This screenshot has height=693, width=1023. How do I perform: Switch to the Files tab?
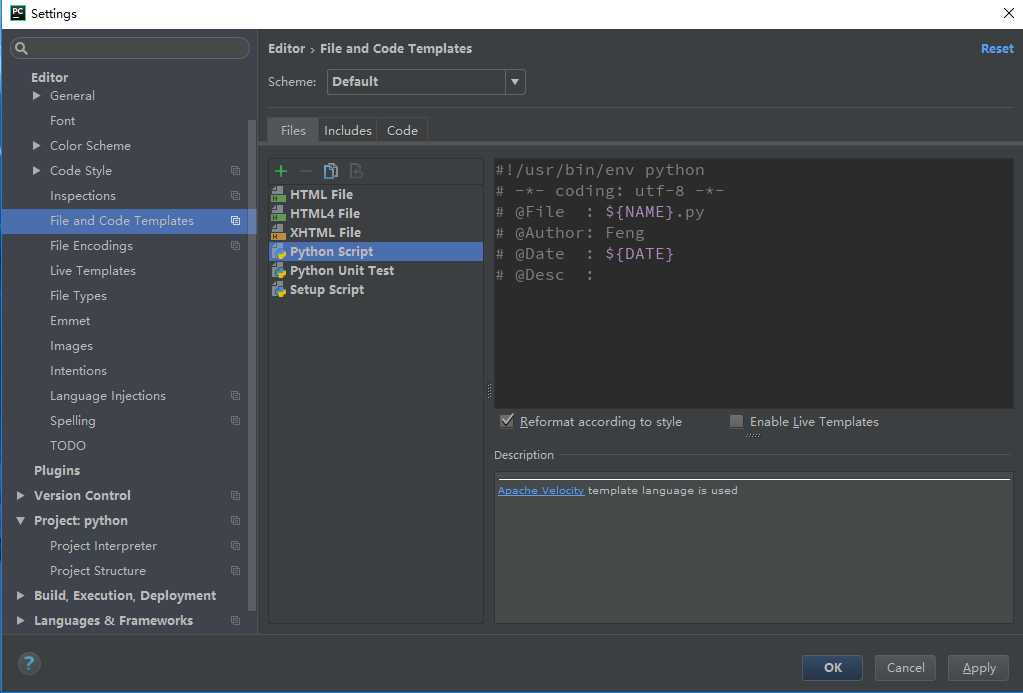click(x=293, y=130)
